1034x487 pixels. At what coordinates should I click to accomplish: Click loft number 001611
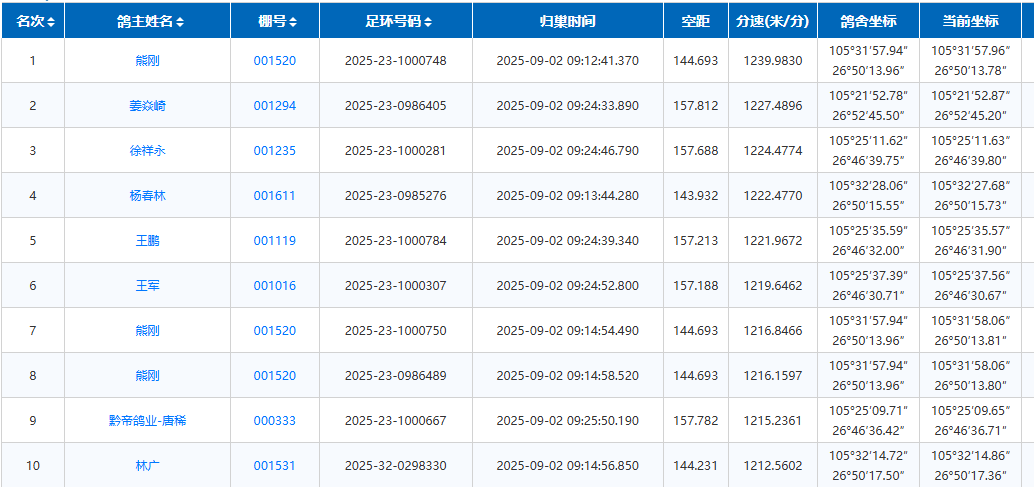tap(274, 196)
